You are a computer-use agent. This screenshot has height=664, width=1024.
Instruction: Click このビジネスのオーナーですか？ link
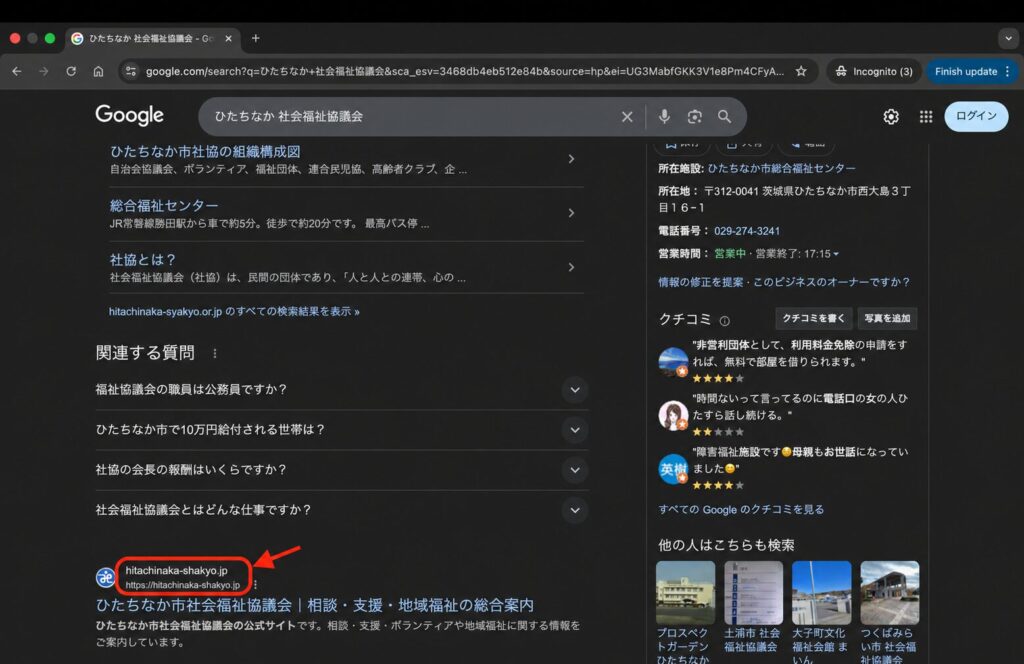(x=831, y=282)
